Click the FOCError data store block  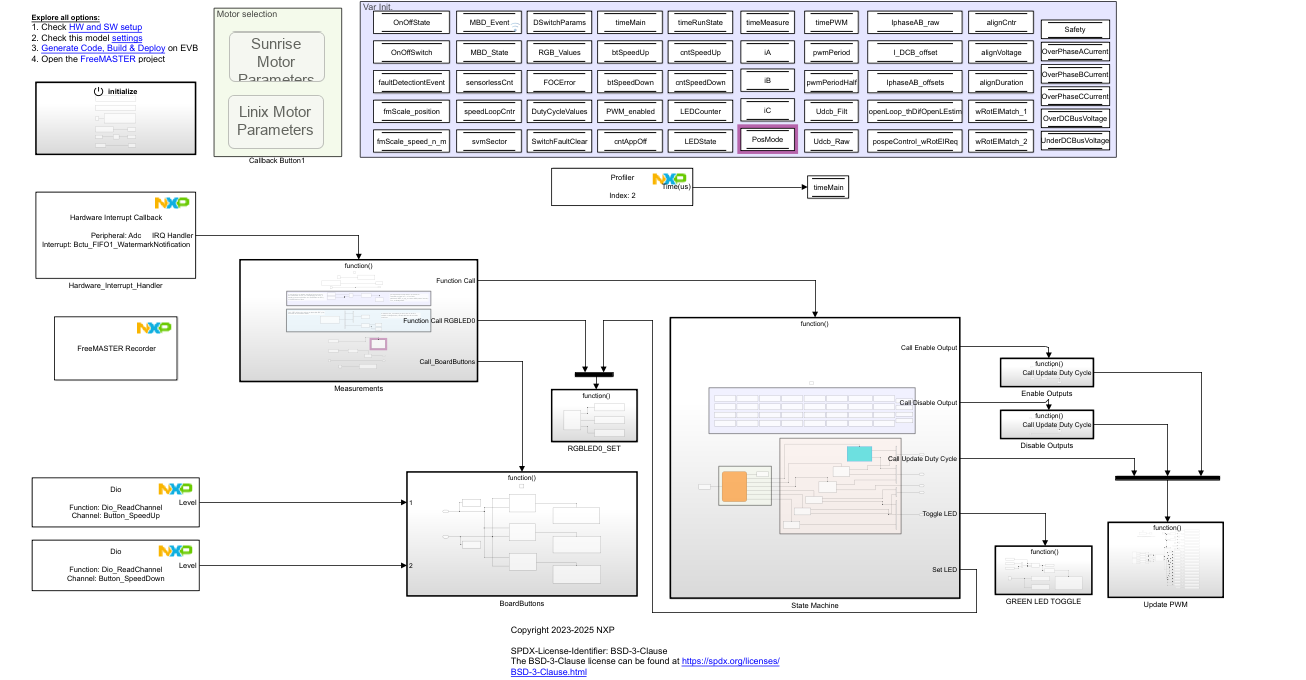pyautogui.click(x=560, y=82)
